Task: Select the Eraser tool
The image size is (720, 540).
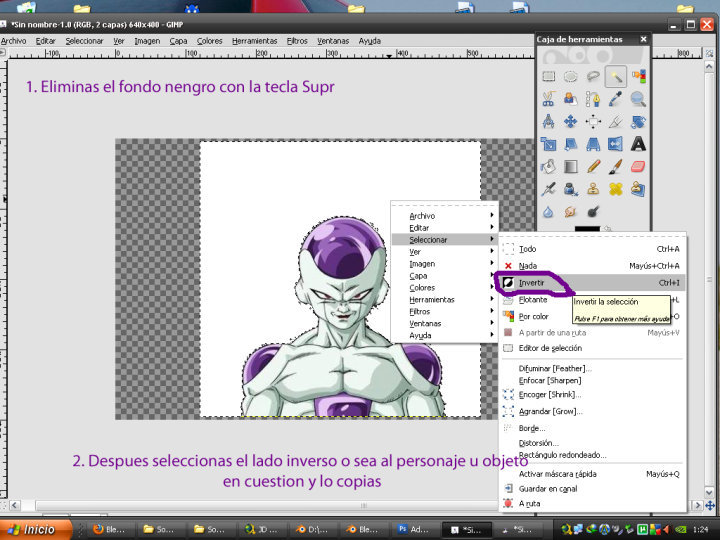Action: pos(638,166)
